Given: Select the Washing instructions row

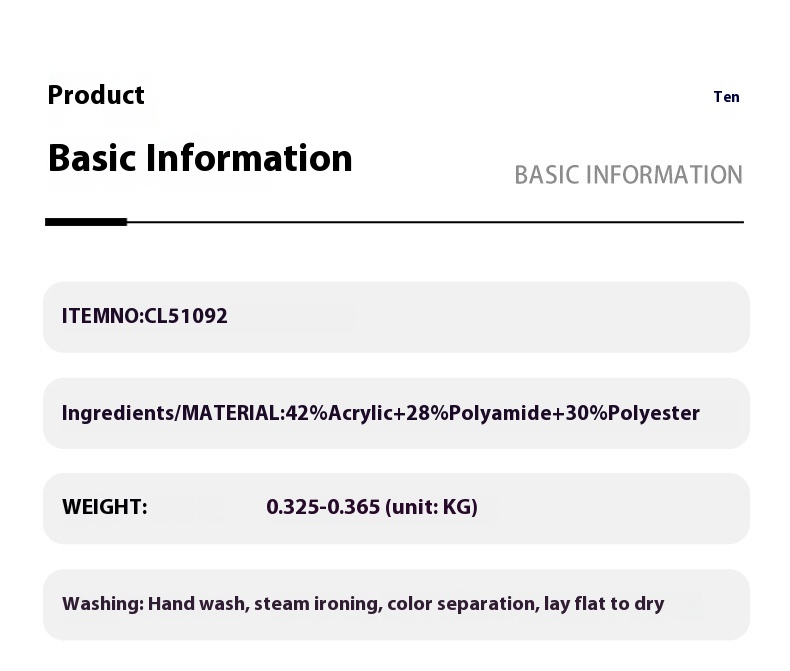Looking at the screenshot, I should (397, 605).
